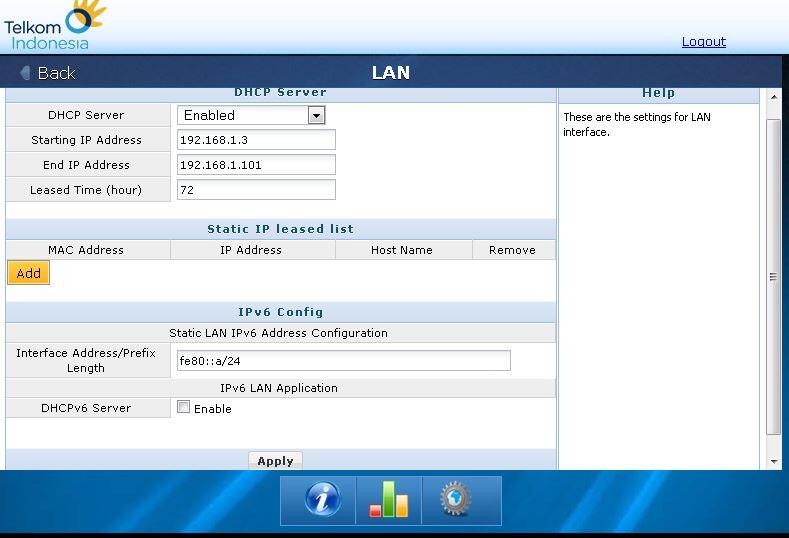Image resolution: width=789 pixels, height=538 pixels.
Task: Click the Host Name column header
Action: [x=402, y=250]
